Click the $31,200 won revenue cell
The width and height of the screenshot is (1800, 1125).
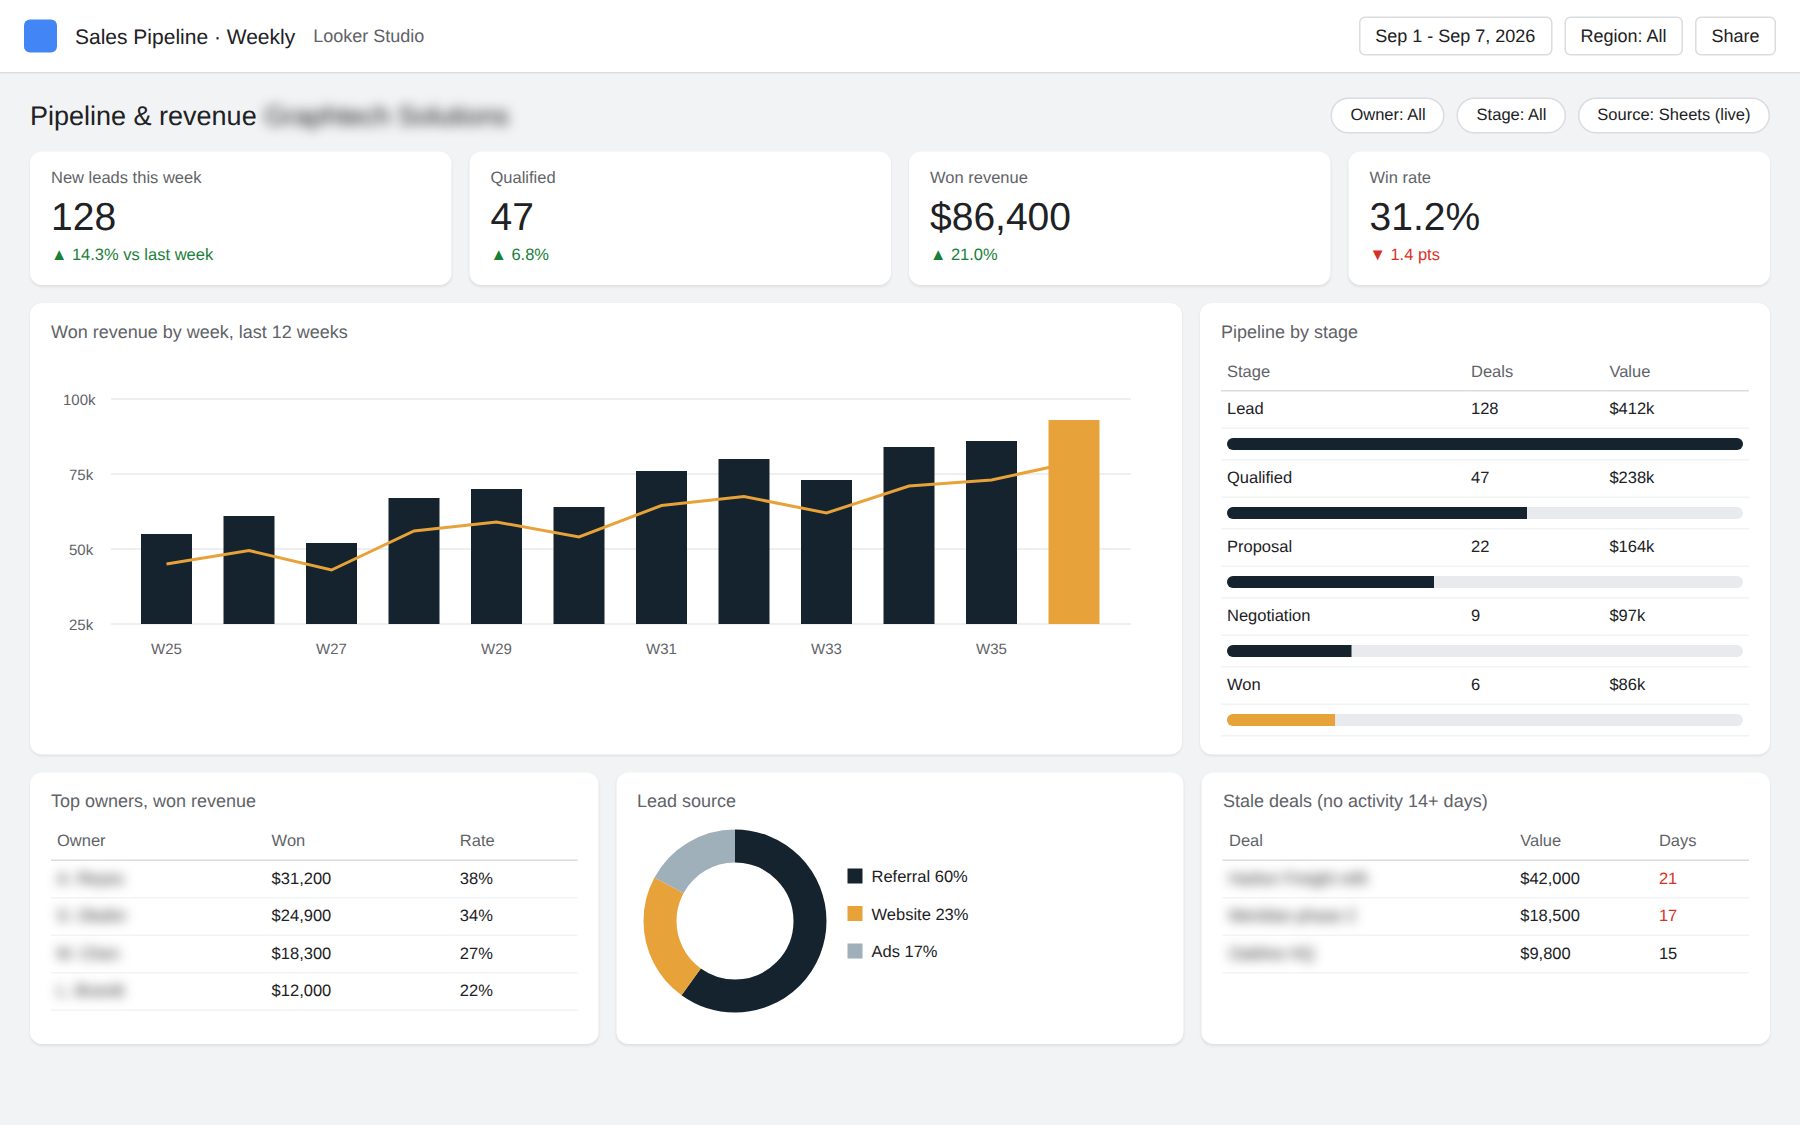[301, 879]
